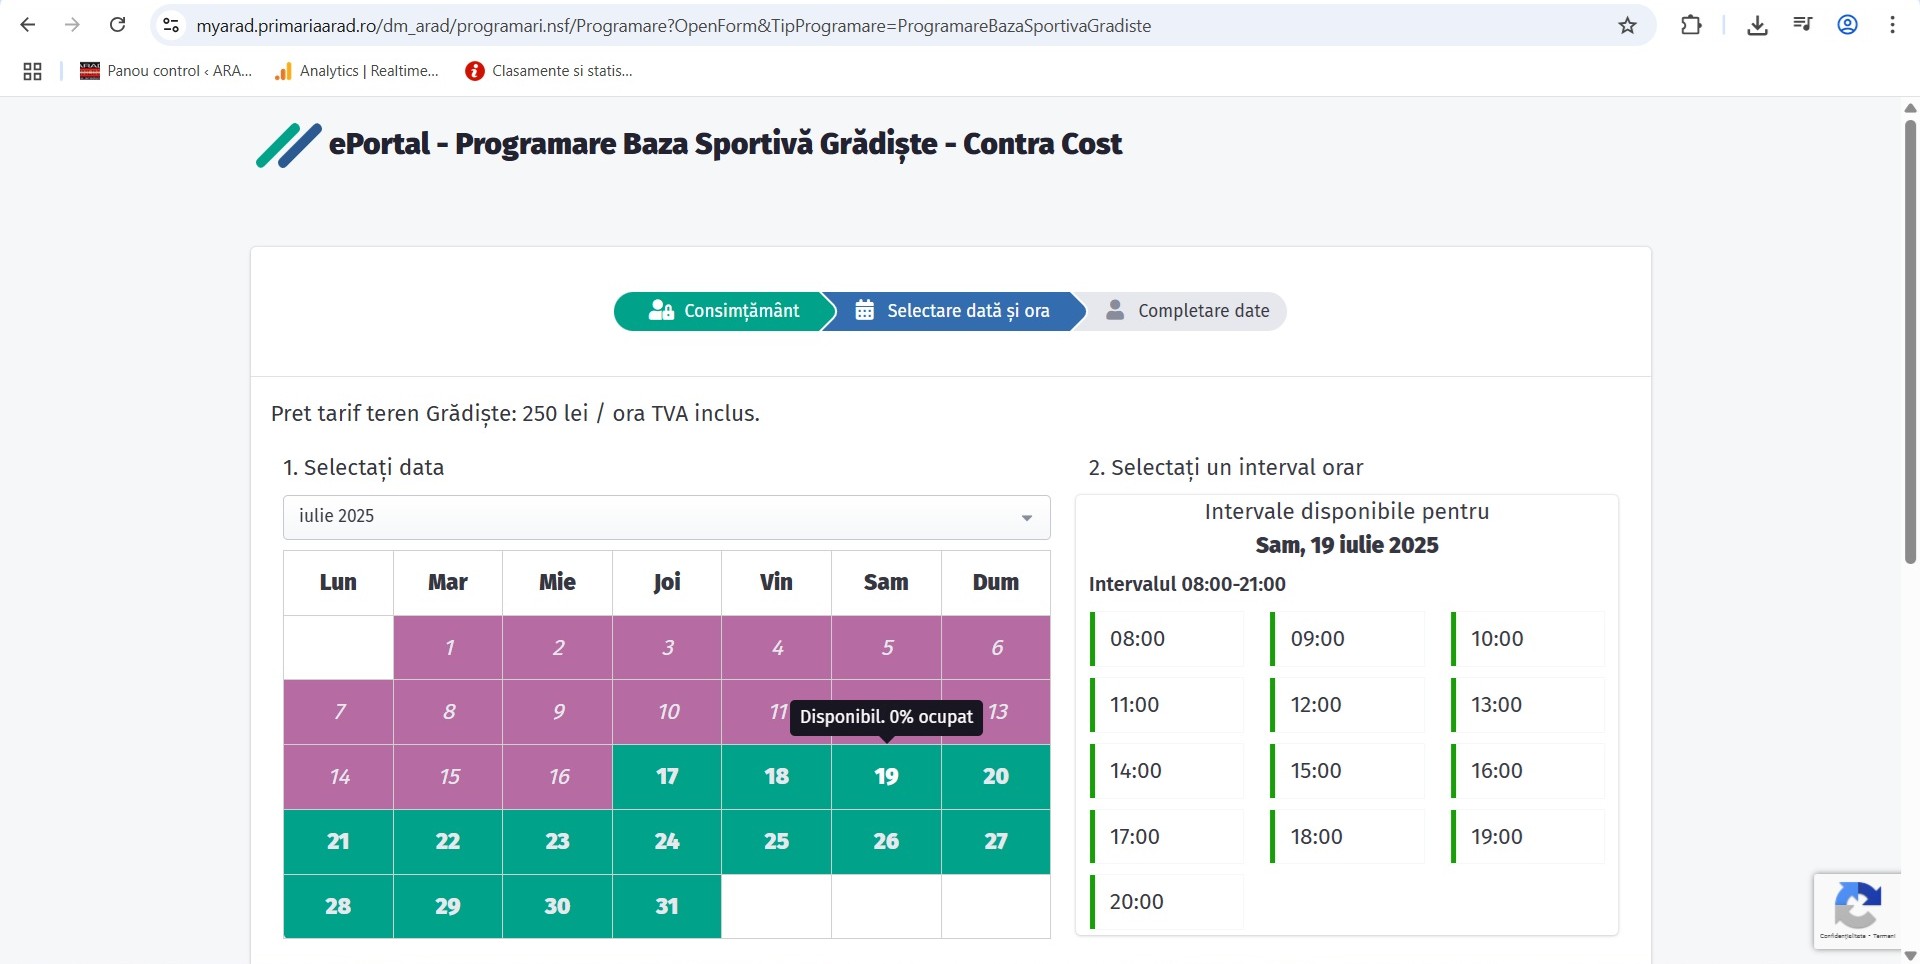Bookmark this page with the star icon
The width and height of the screenshot is (1920, 964).
(1627, 26)
